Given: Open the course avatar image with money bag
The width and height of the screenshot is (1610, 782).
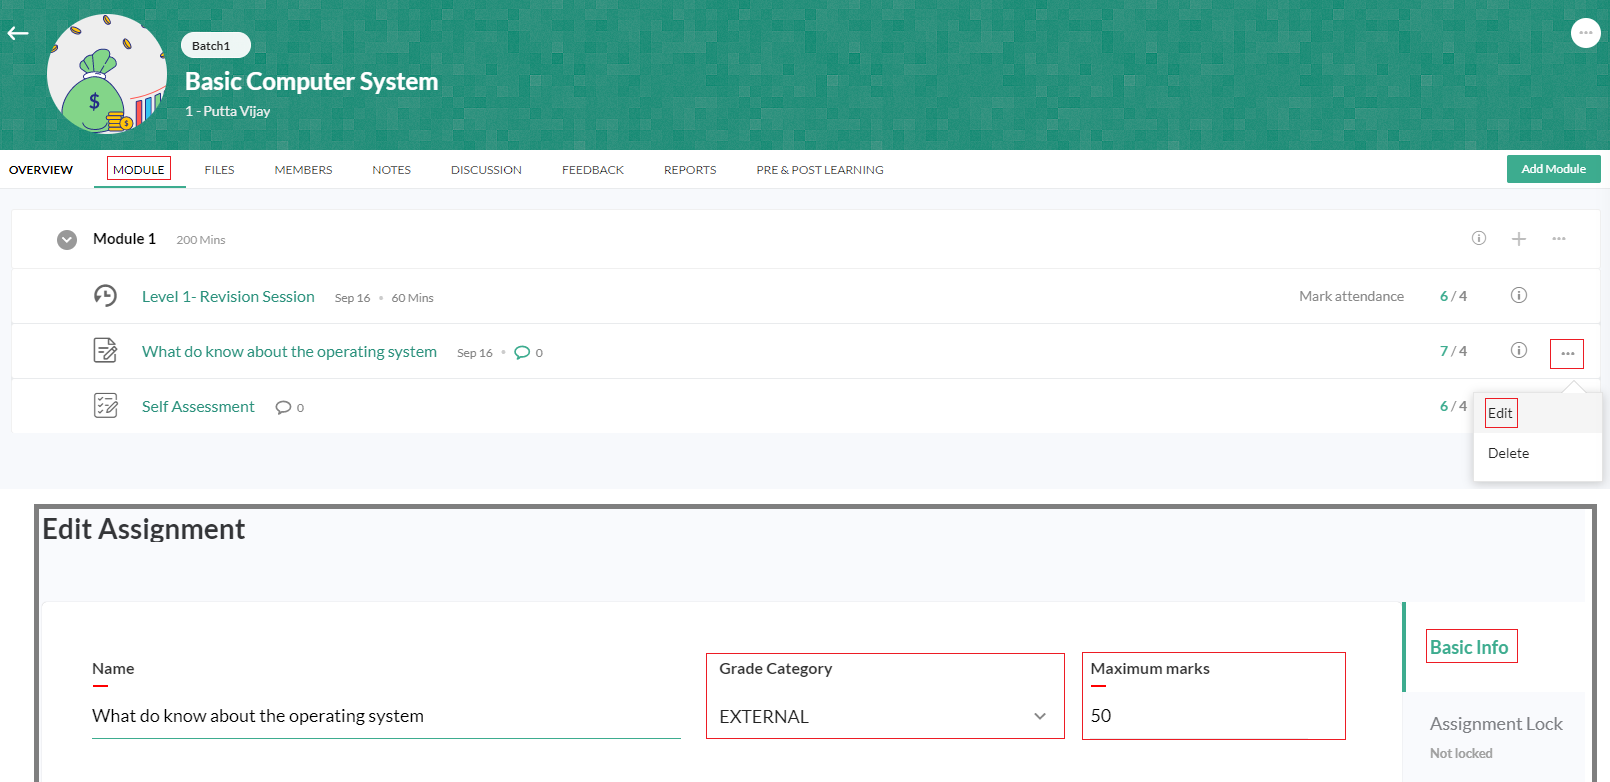Looking at the screenshot, I should point(107,75).
